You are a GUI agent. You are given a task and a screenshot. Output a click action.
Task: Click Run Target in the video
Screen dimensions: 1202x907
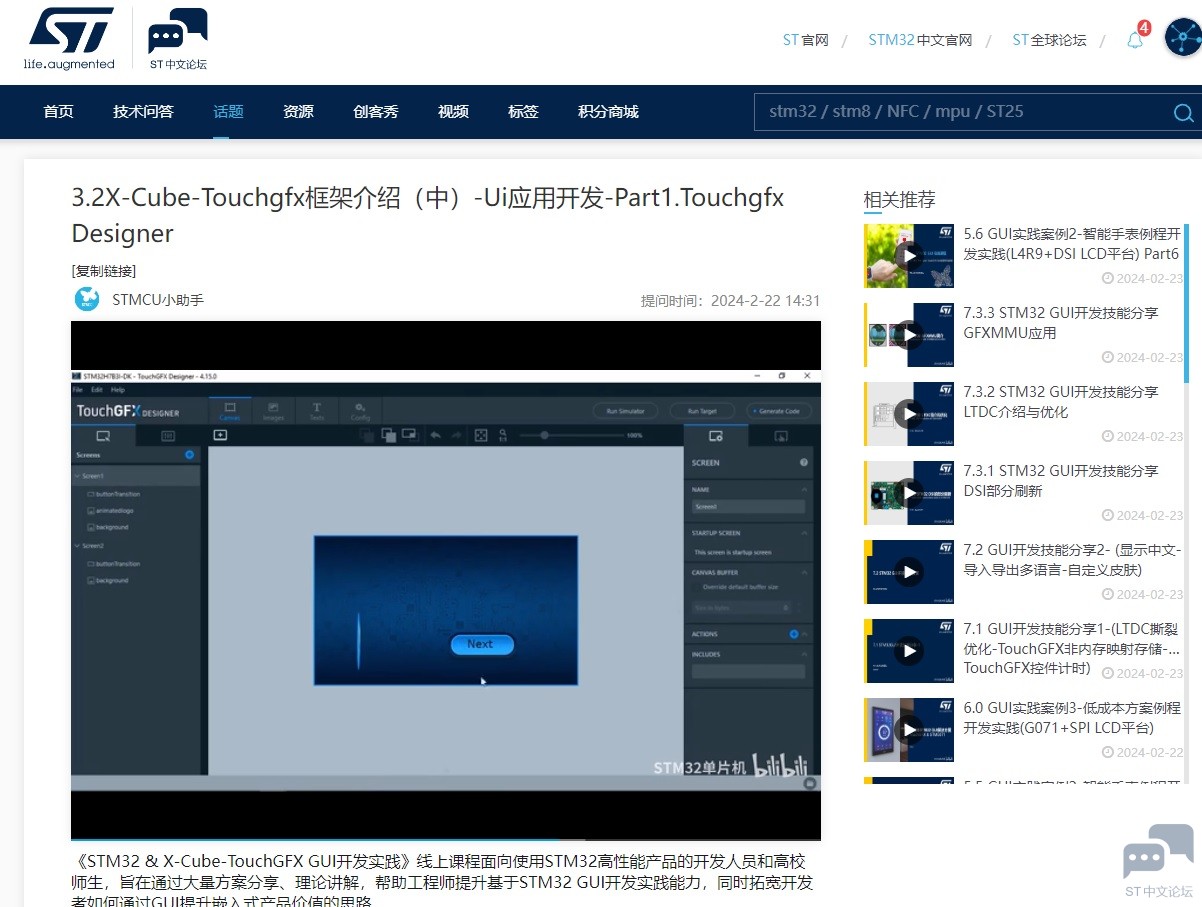coord(702,411)
